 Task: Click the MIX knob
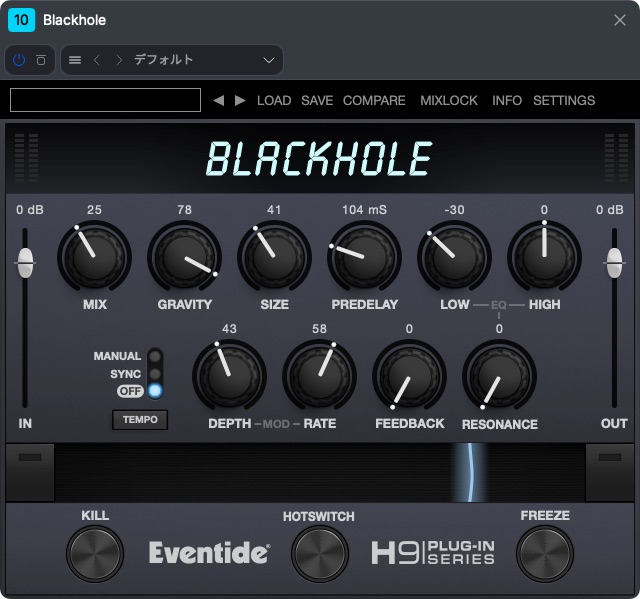[x=94, y=257]
